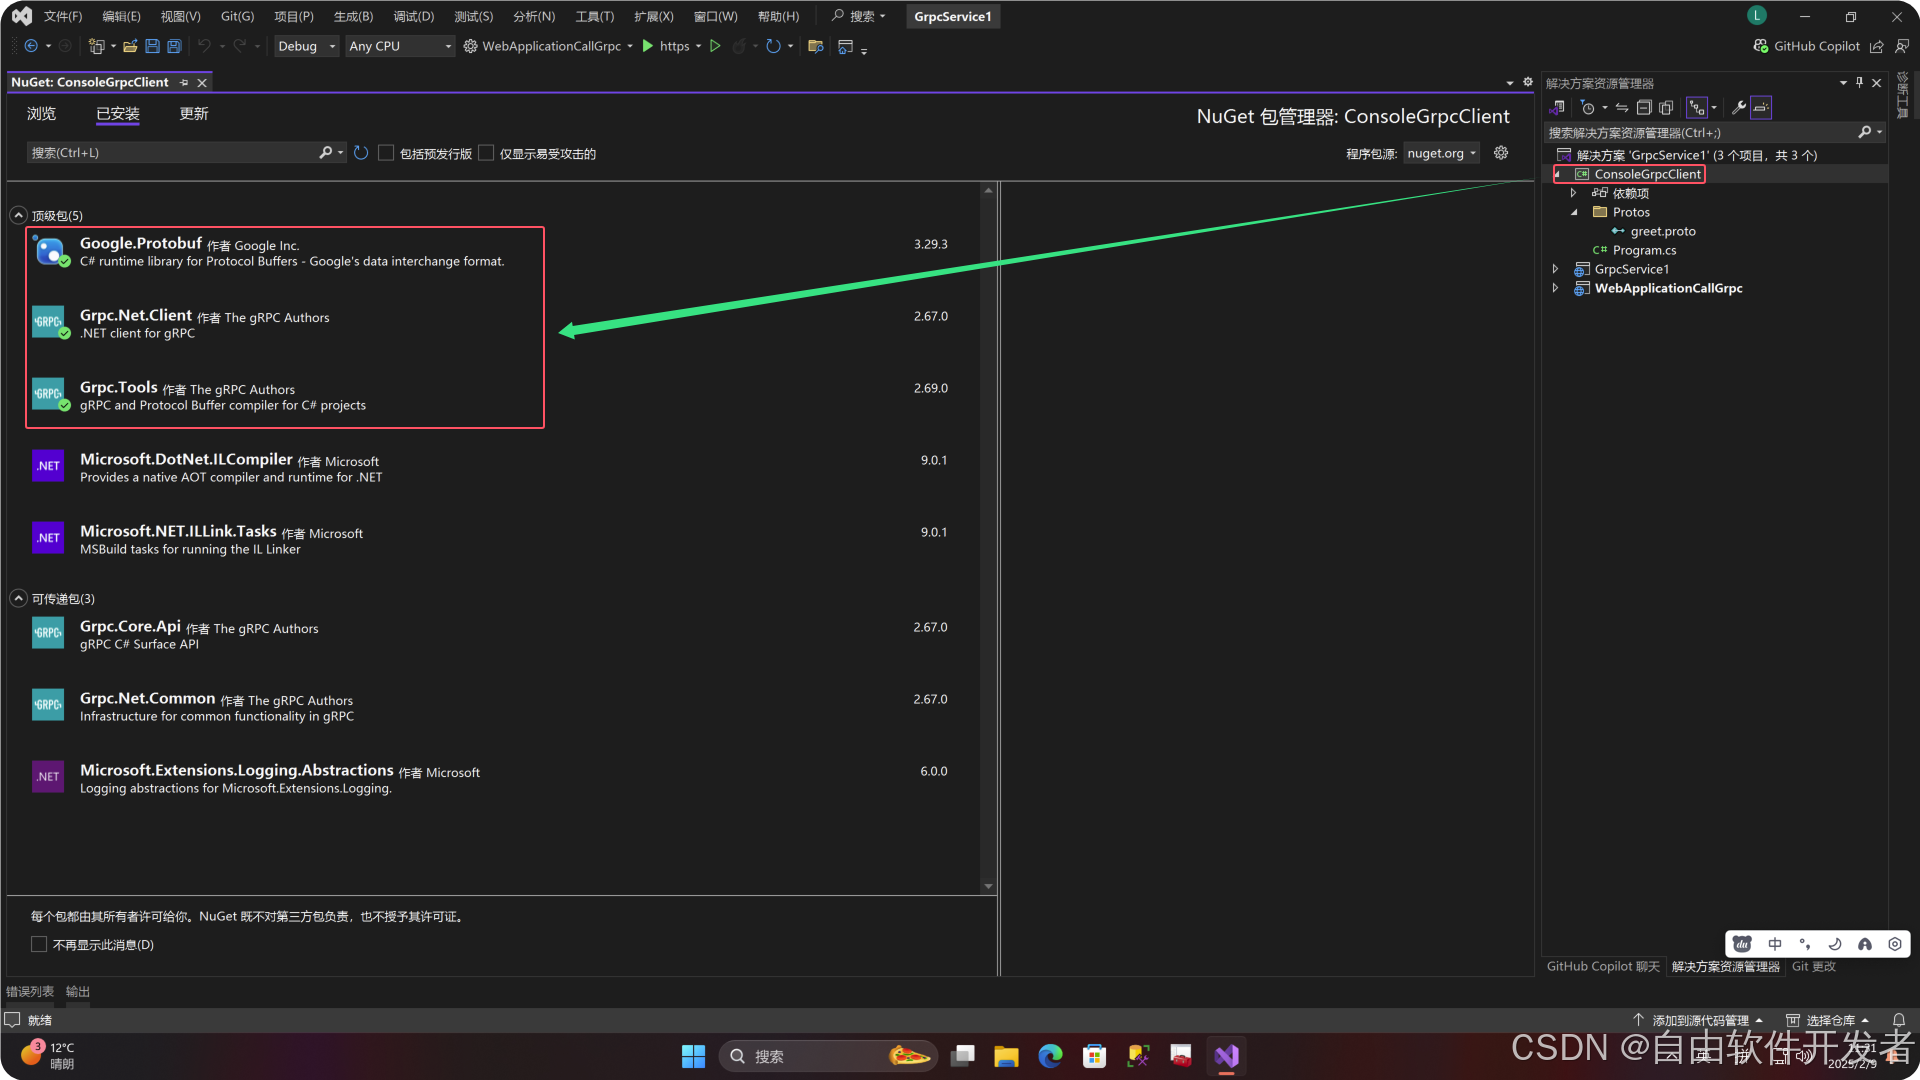The image size is (1920, 1080).
Task: Open the Git Changes tab at bottom
Action: [x=1814, y=966]
